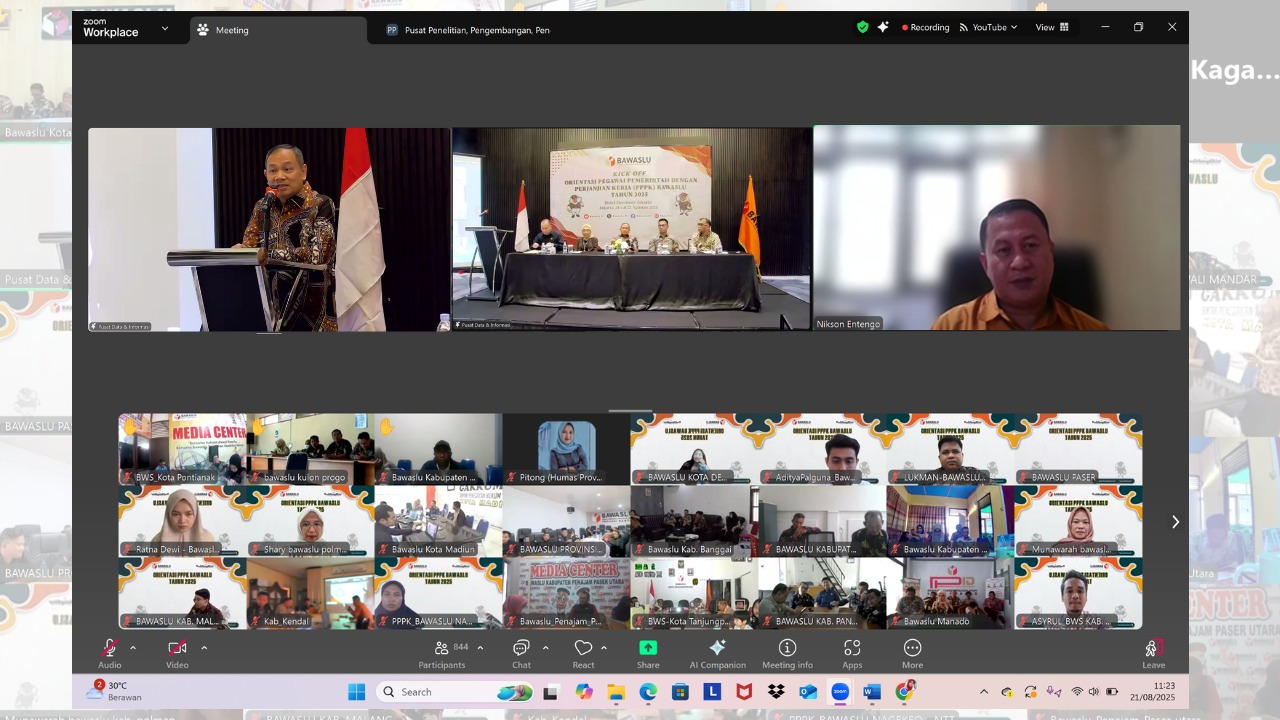Expand audio settings arrow next to Audio
Screen dimensions: 1280x720
[x=133, y=648]
